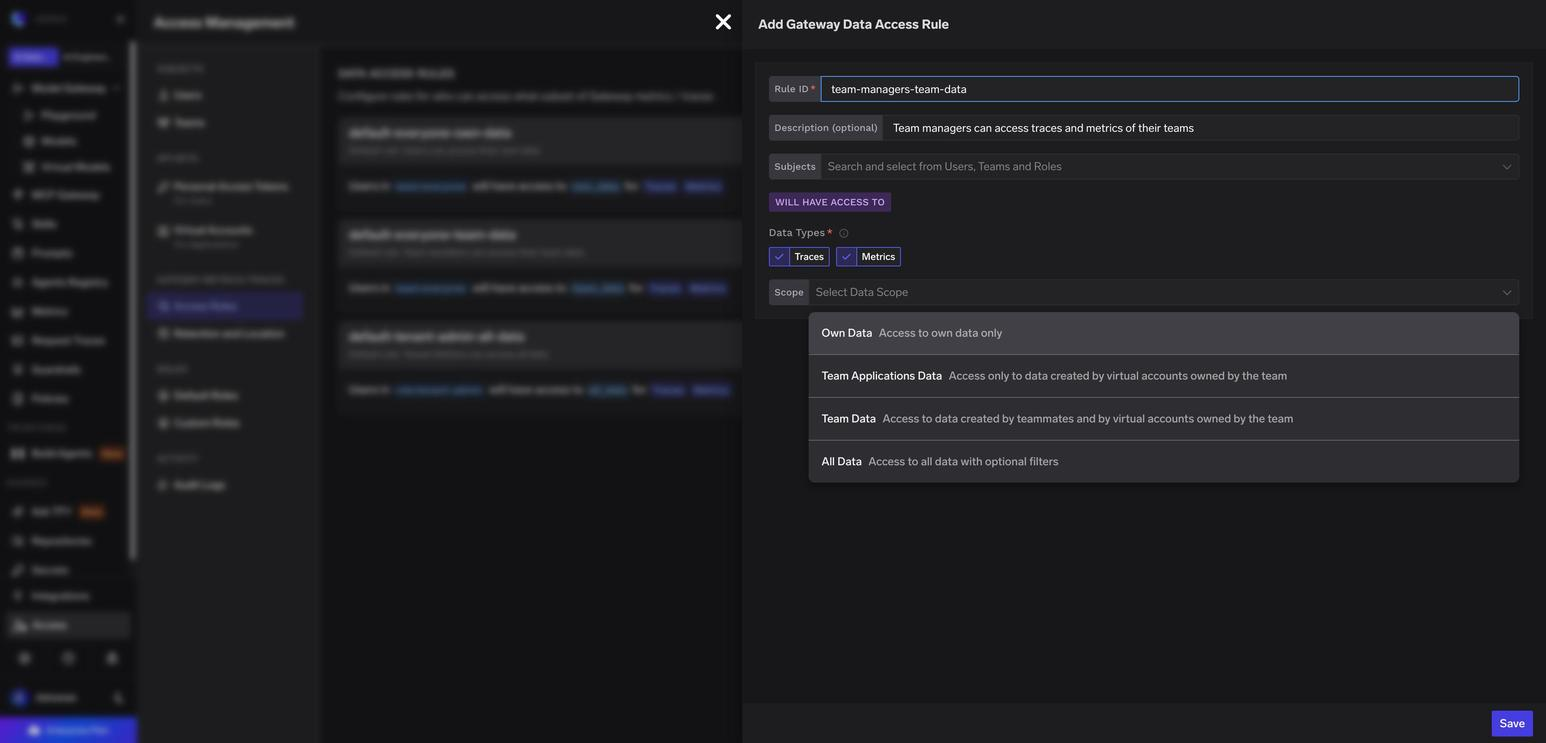This screenshot has height=743, width=1546.
Task: Choose the Team Applications Data scope option
Action: click(1163, 376)
